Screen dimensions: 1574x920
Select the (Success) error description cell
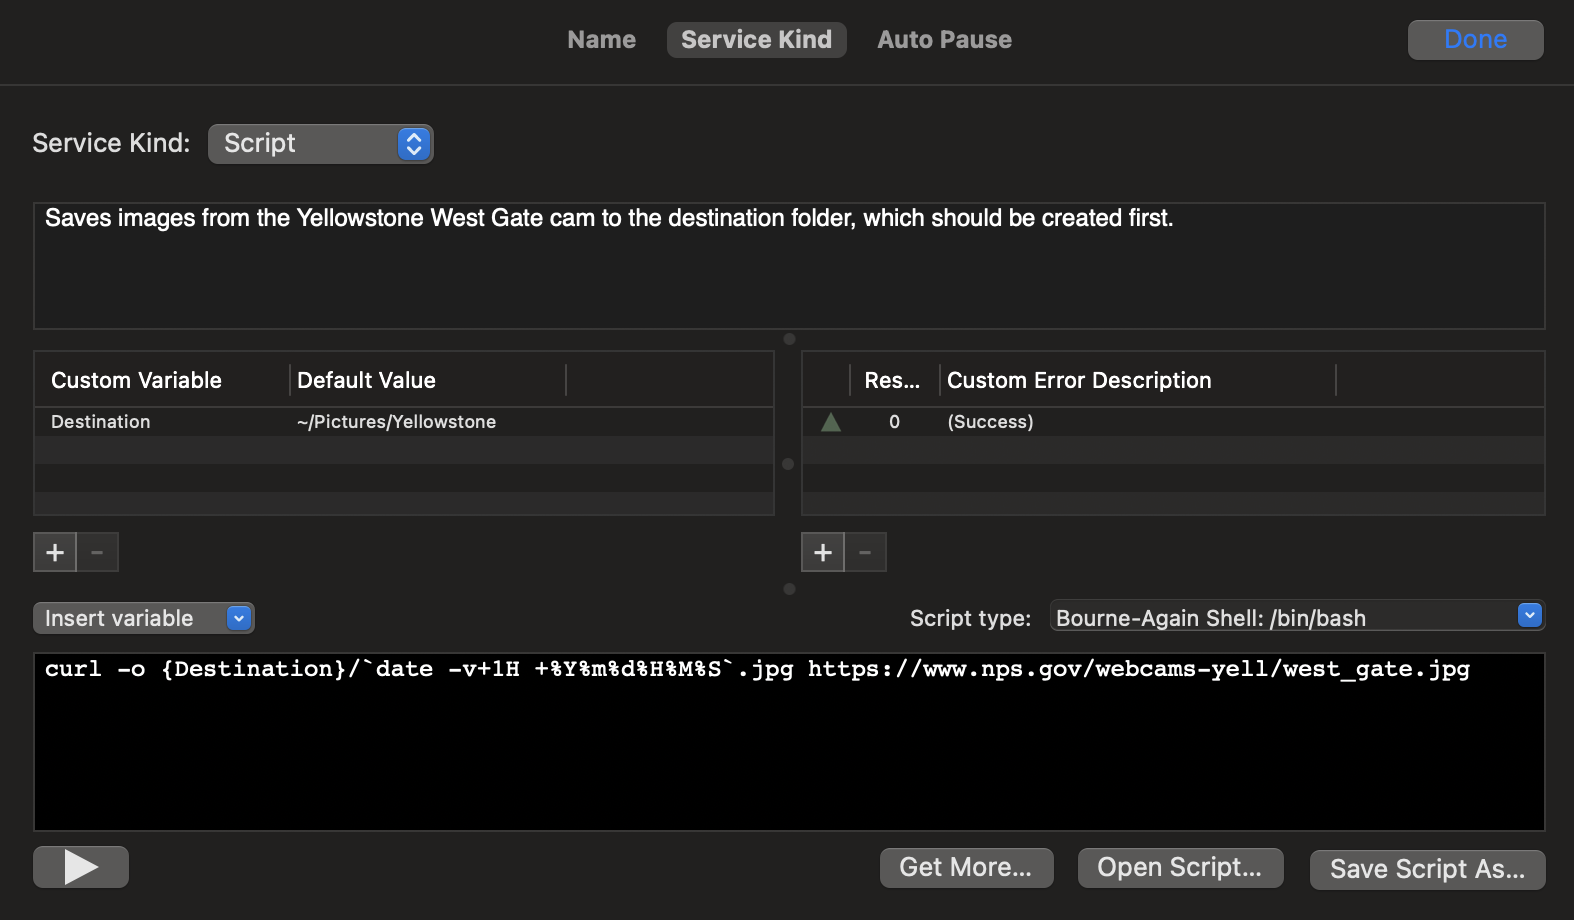(990, 422)
